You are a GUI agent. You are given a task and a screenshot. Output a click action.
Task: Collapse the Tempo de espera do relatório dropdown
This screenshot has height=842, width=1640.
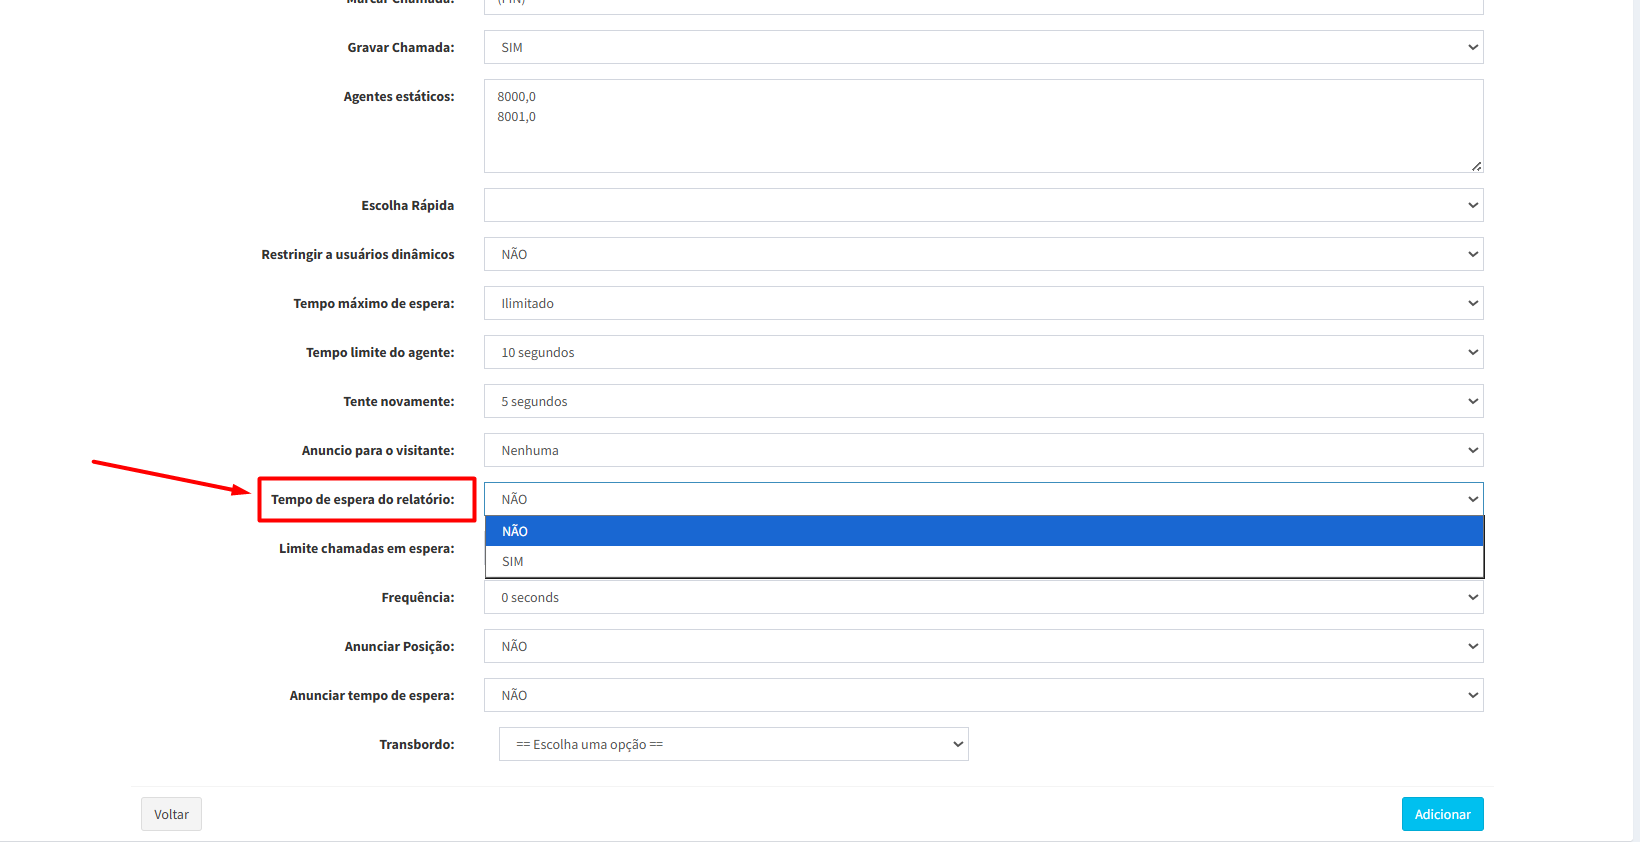click(982, 499)
